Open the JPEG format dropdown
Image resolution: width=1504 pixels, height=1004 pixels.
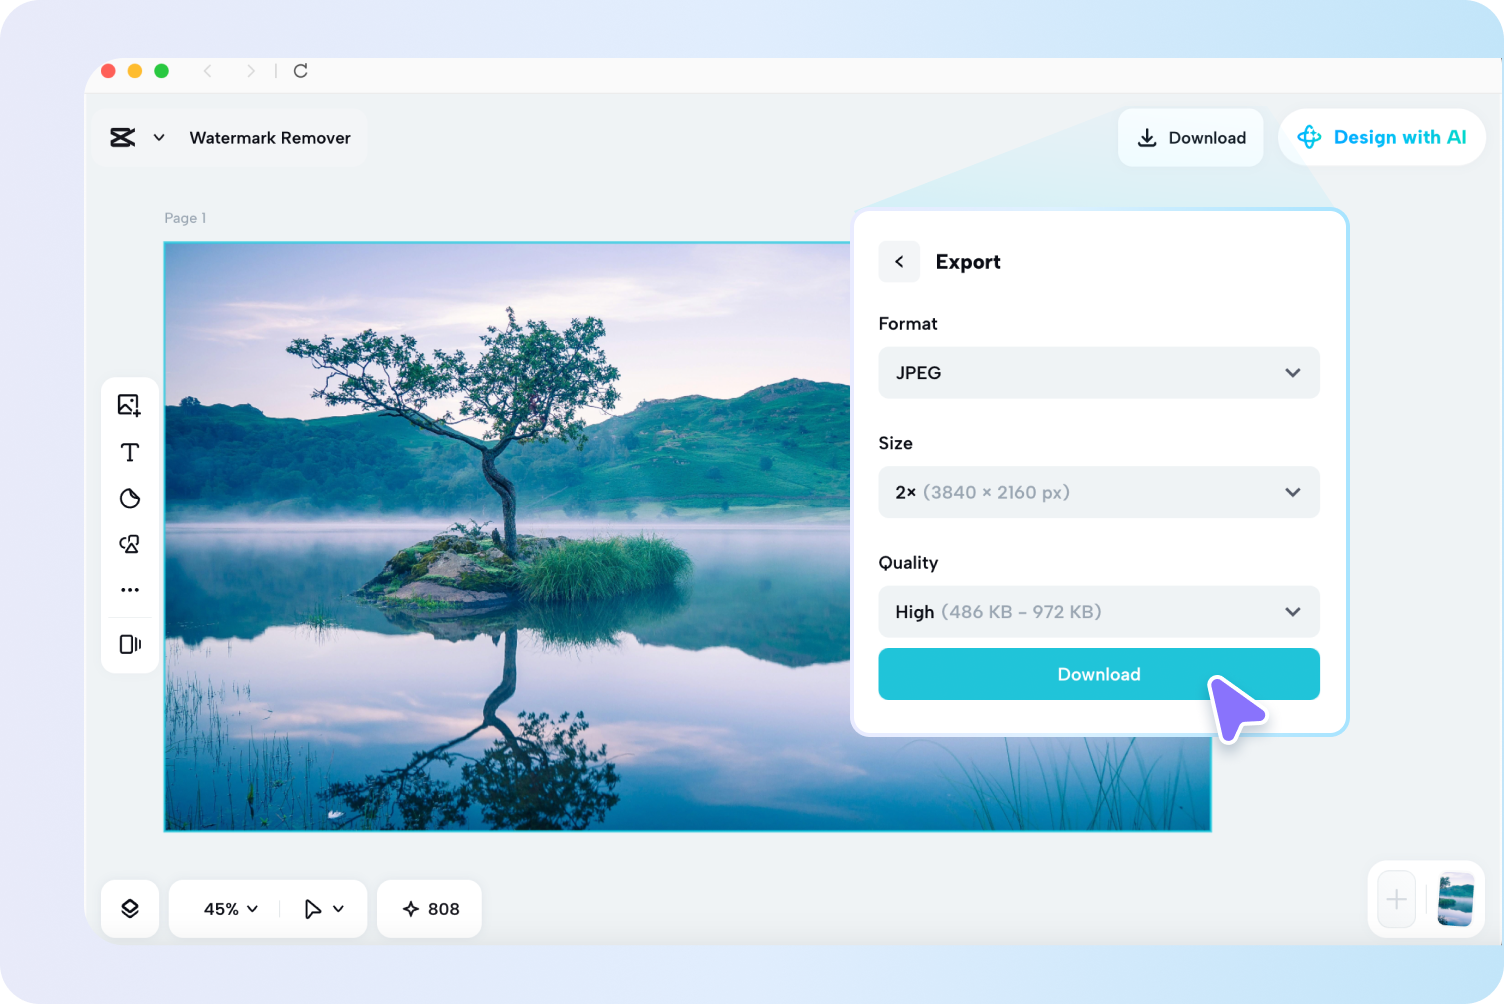point(1098,372)
